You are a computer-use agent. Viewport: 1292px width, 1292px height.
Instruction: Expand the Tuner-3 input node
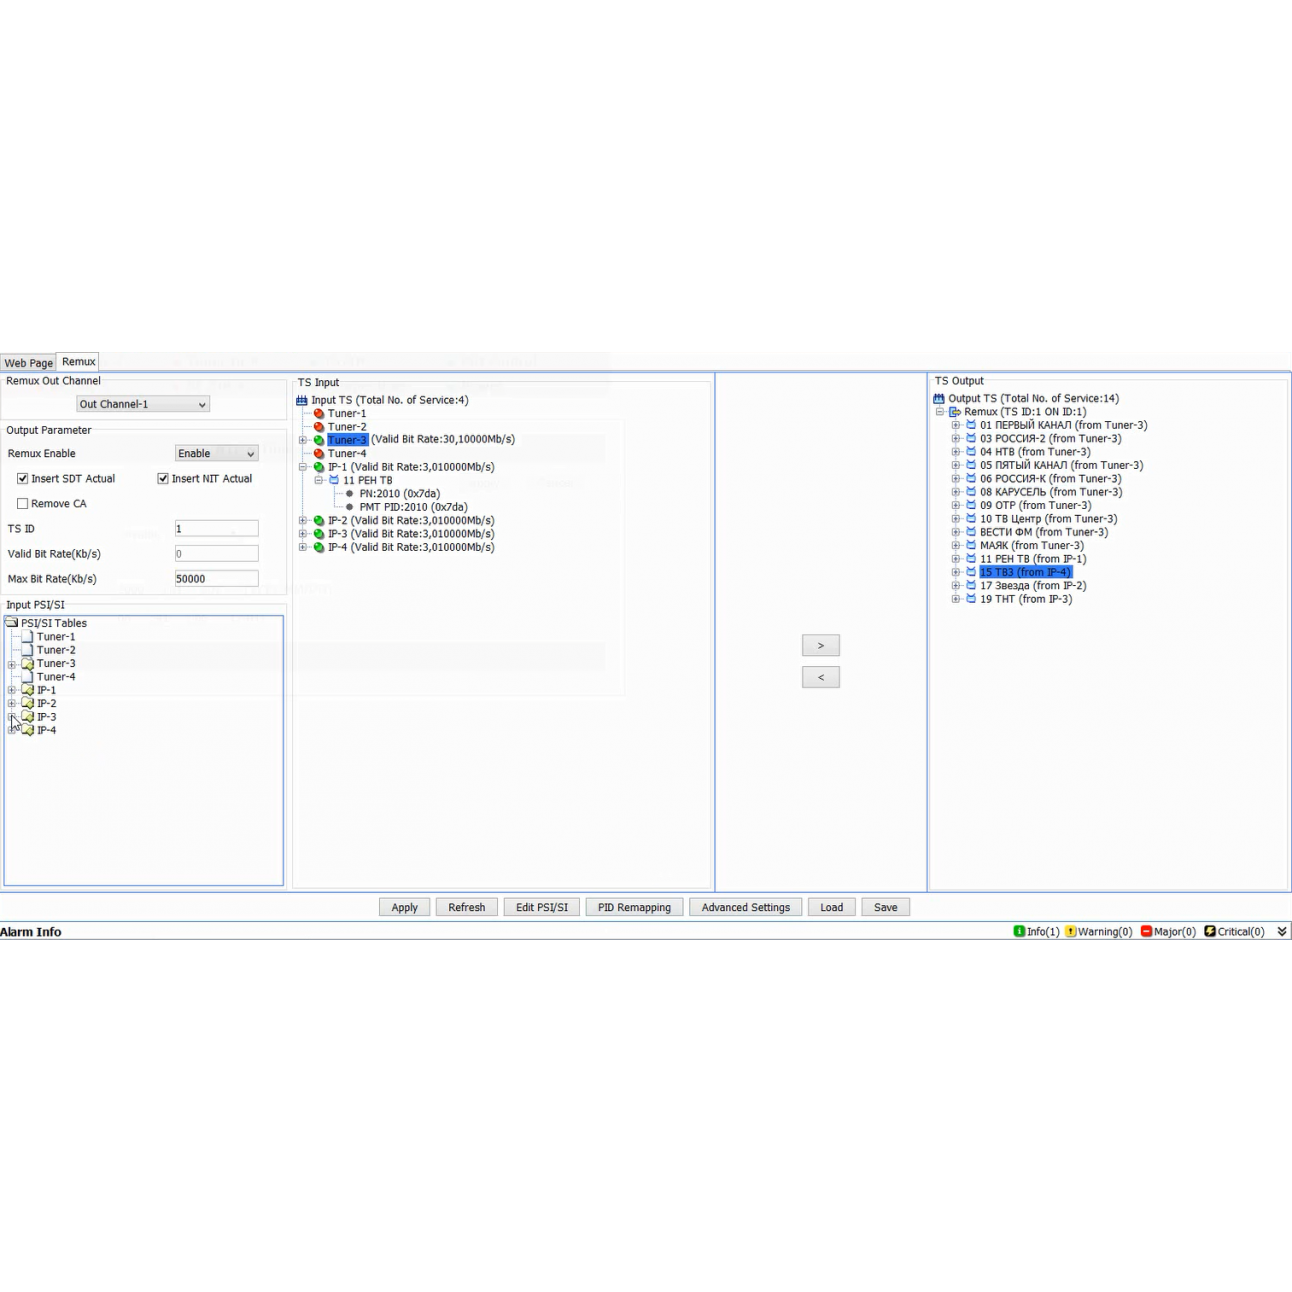coord(303,440)
